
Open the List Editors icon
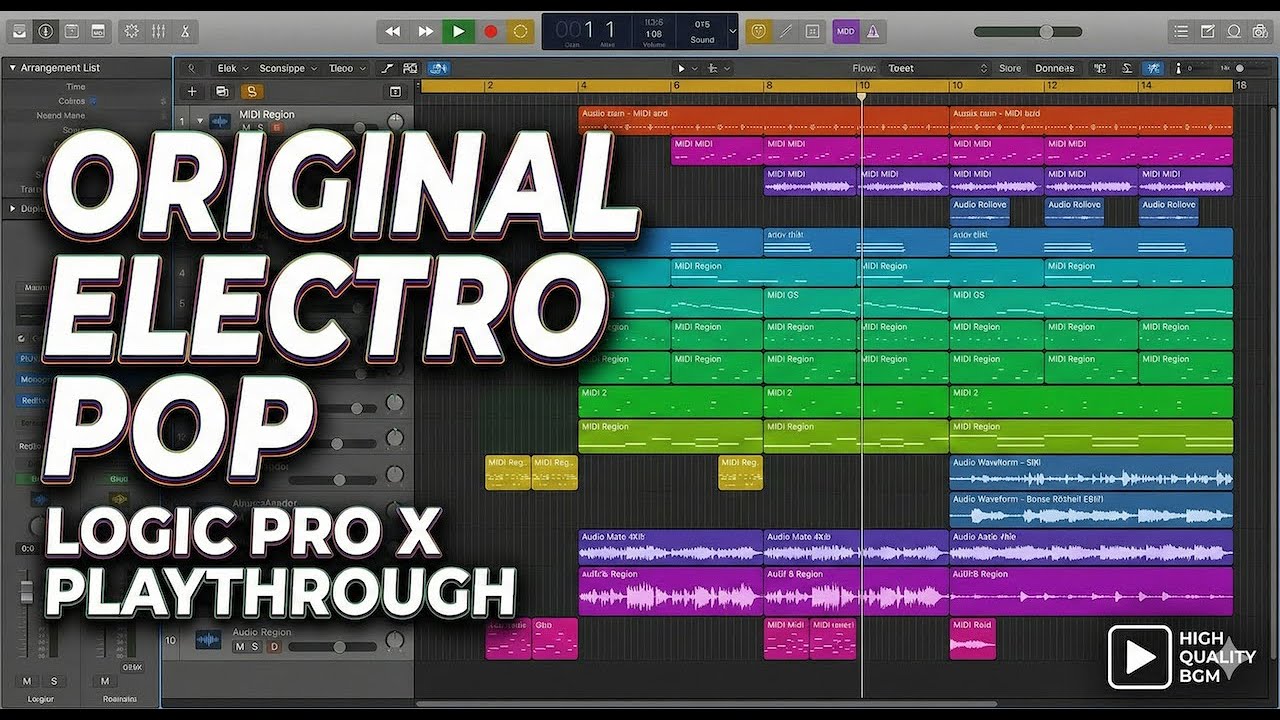[x=1182, y=31]
